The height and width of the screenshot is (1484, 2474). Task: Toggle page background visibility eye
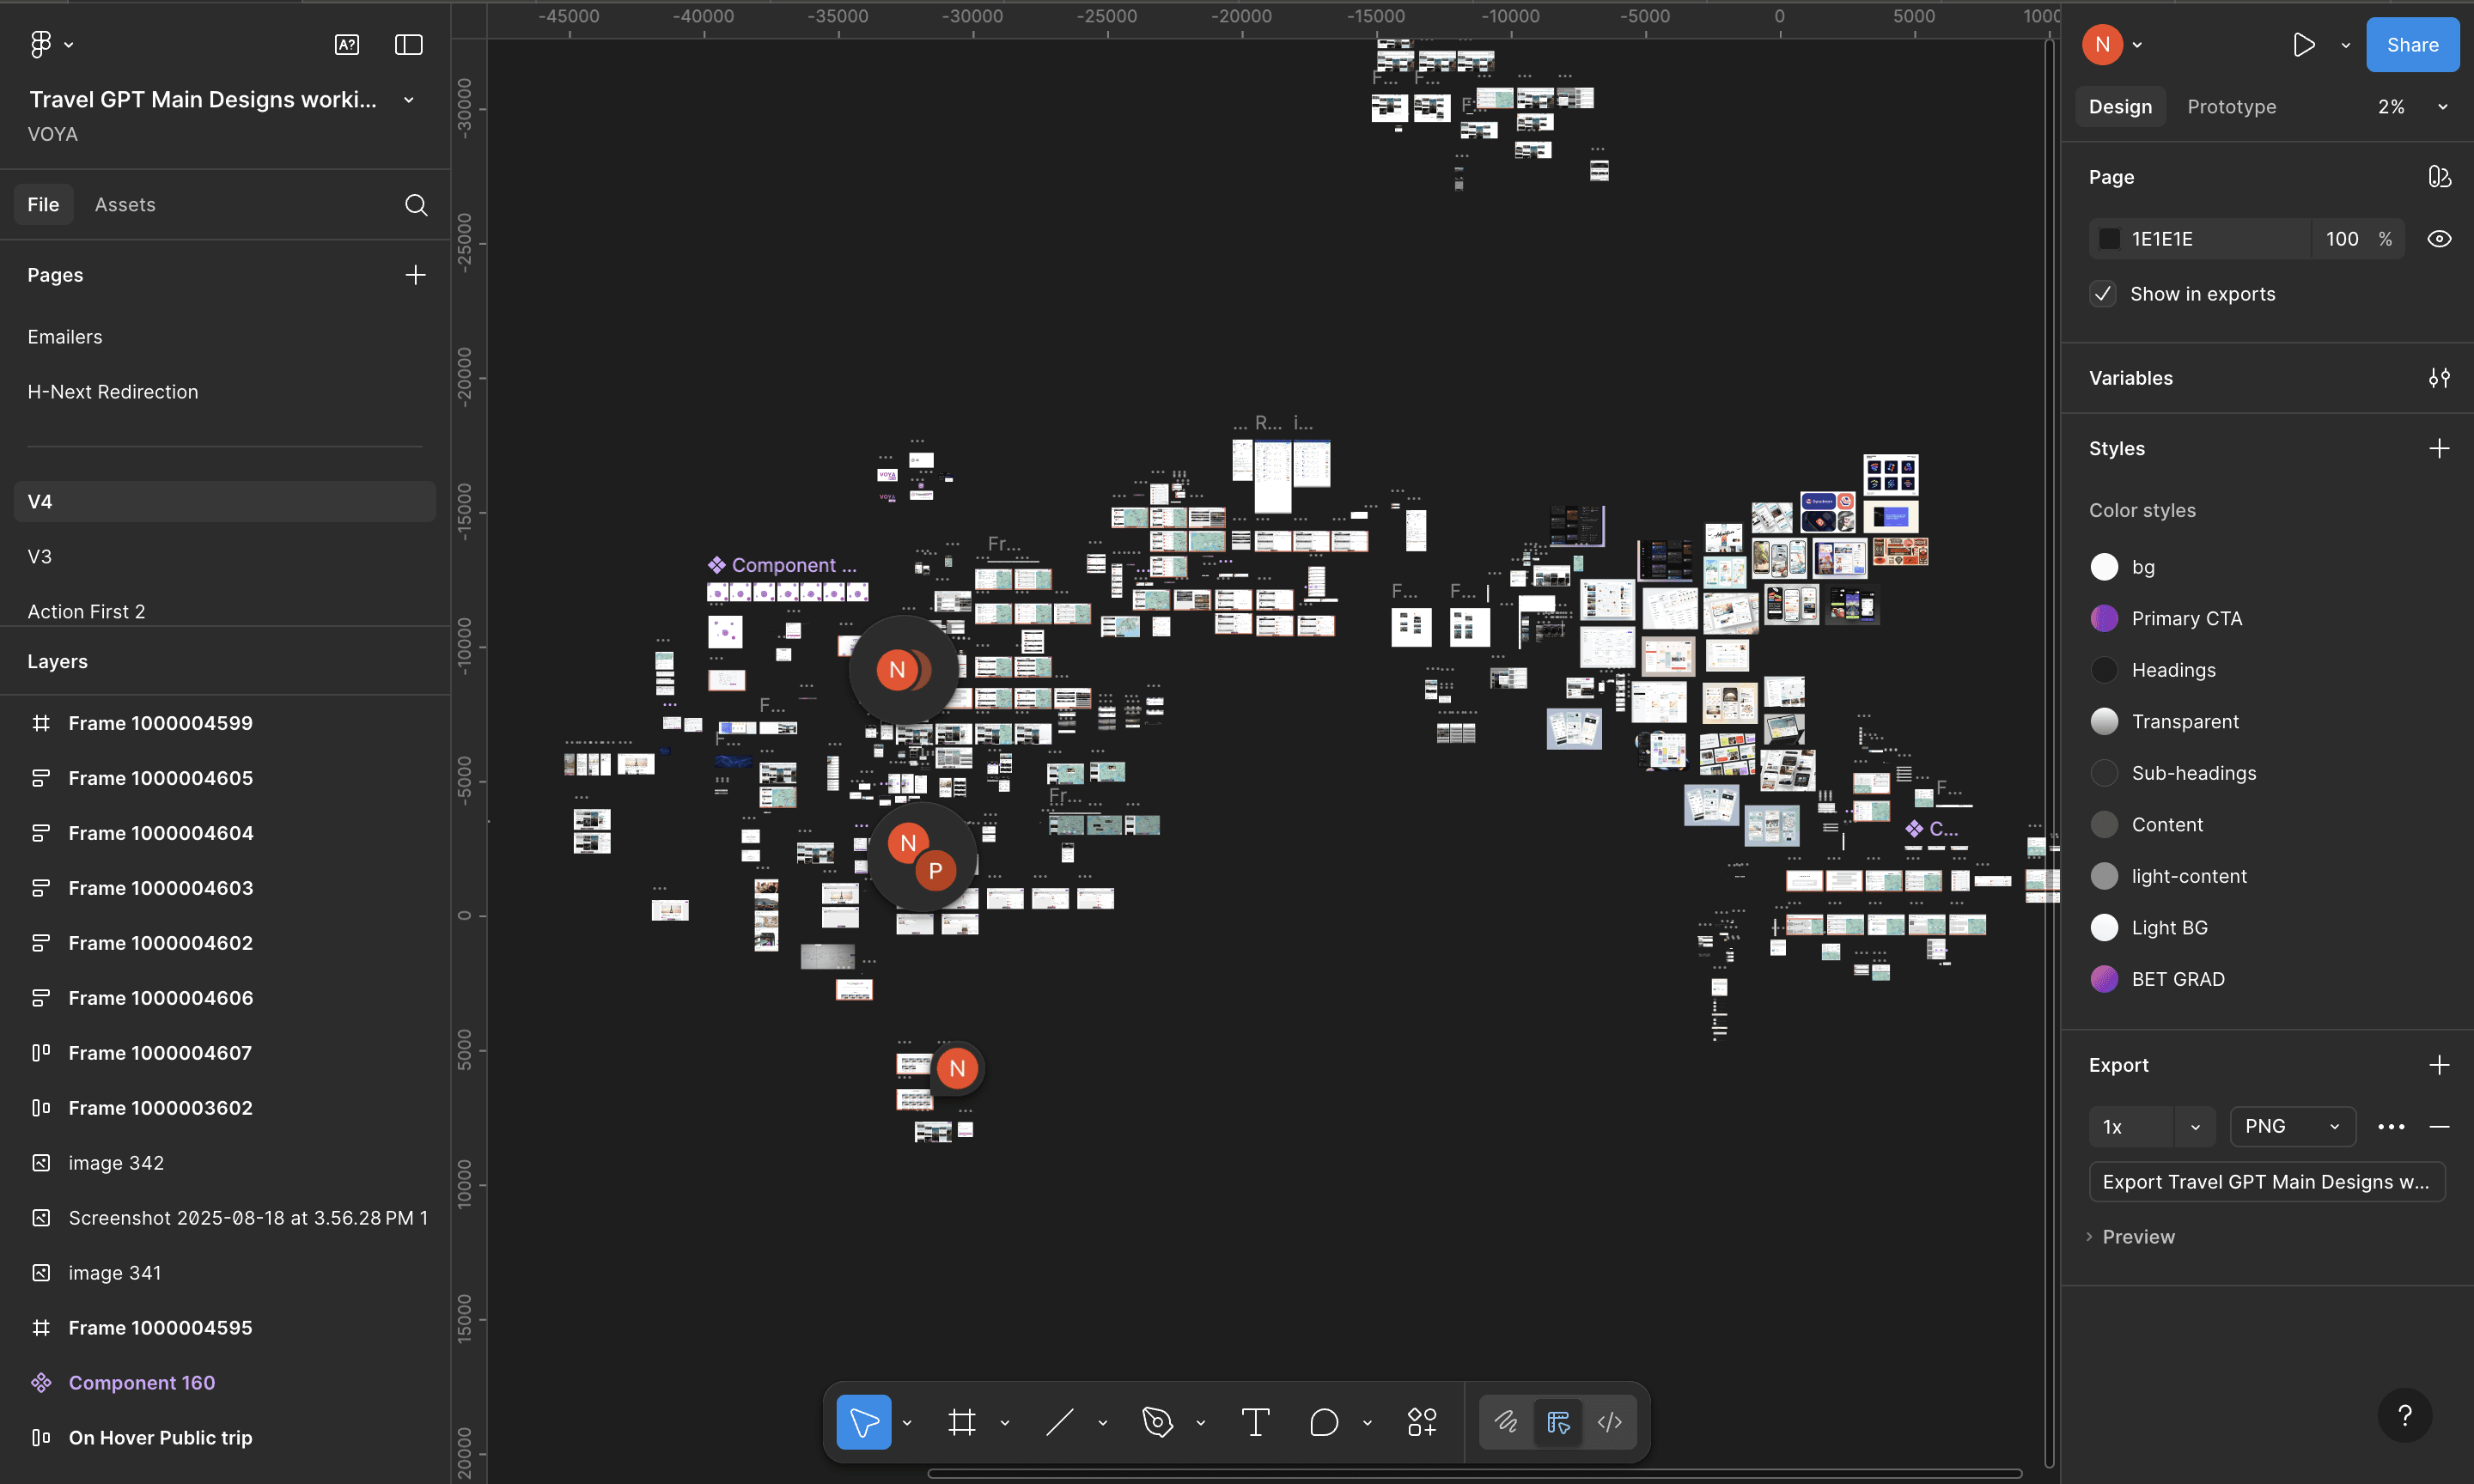click(x=2438, y=239)
